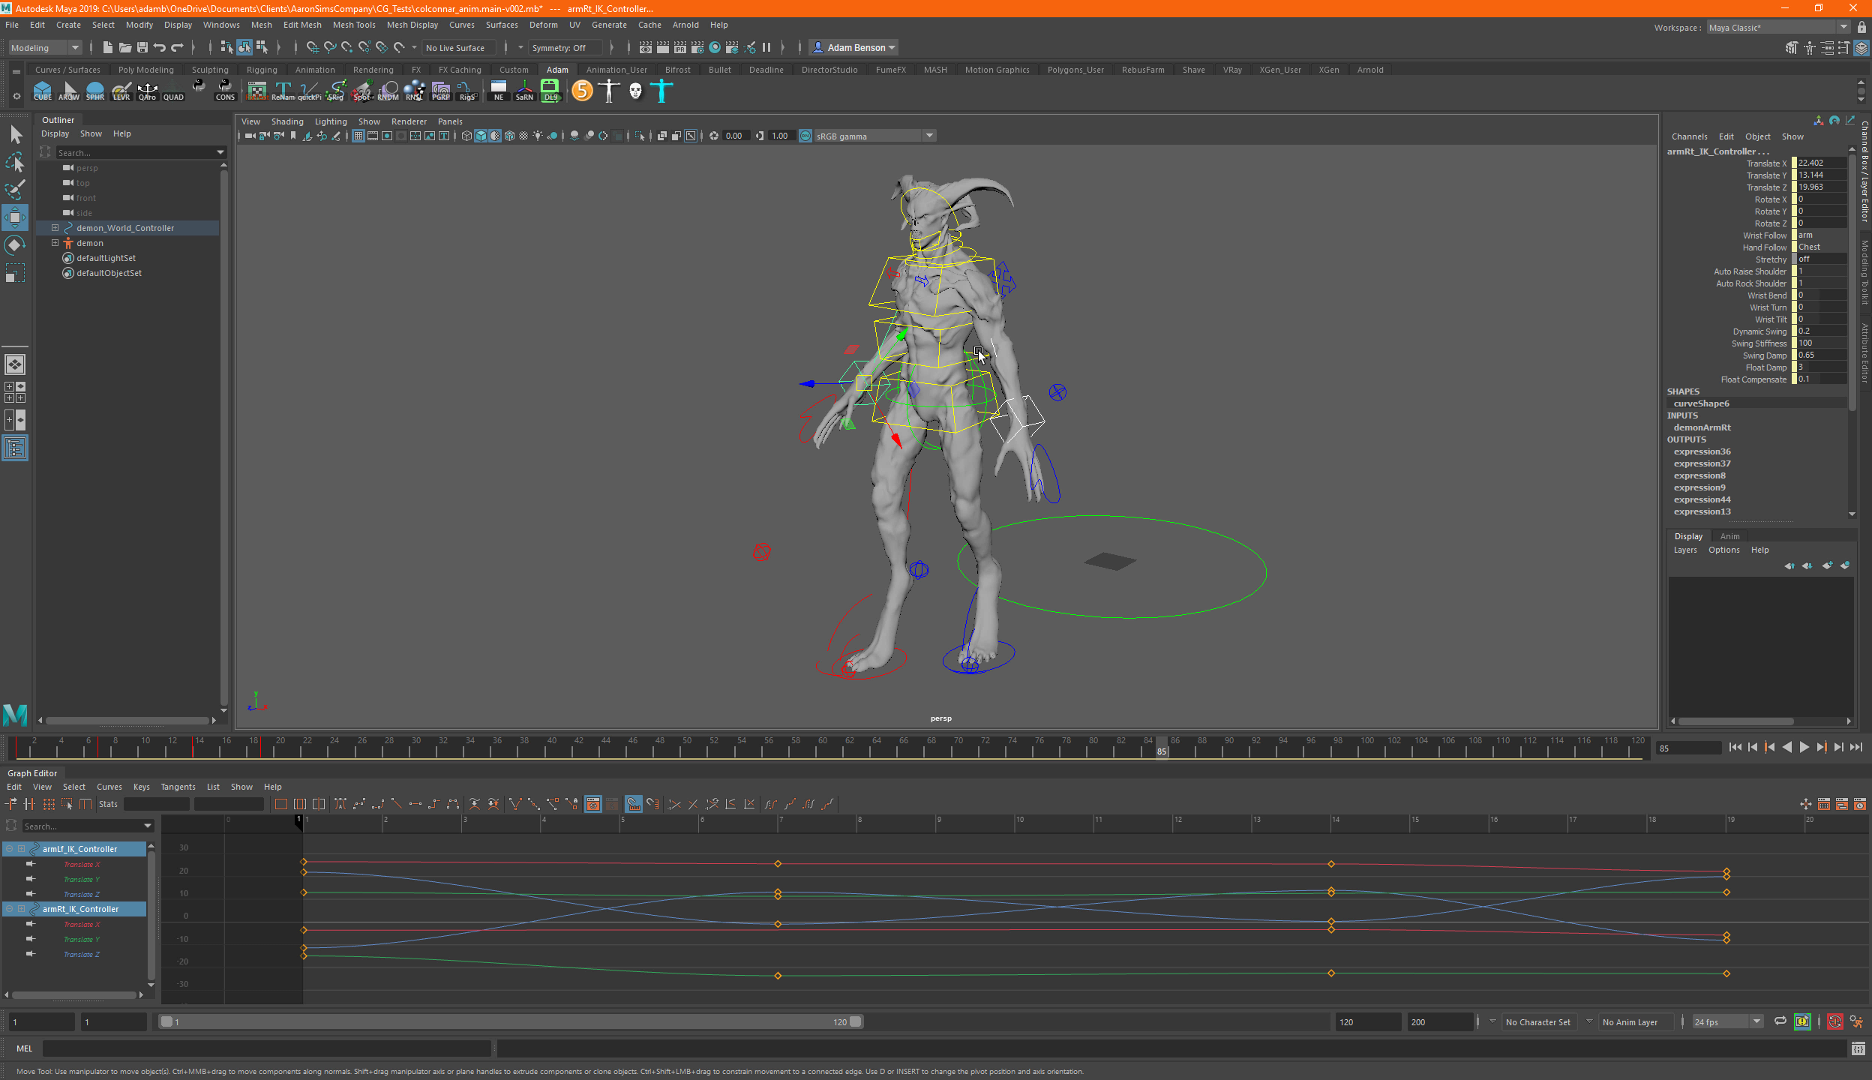Switch to the Rigging shelf tab

pyautogui.click(x=262, y=70)
